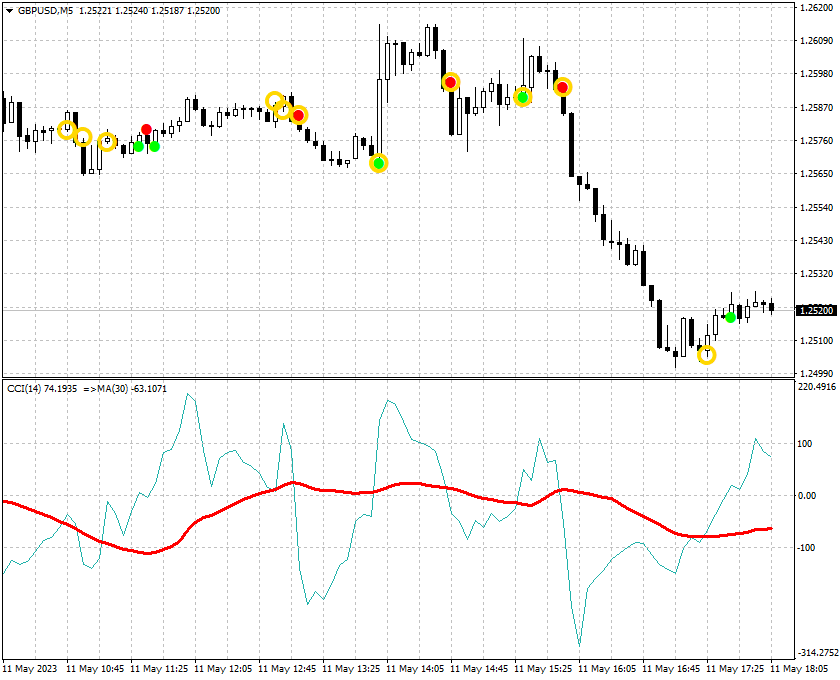Image resolution: width=840 pixels, height=680 pixels.
Task: Click the 11 May 14:45 time label
Action: click(479, 669)
